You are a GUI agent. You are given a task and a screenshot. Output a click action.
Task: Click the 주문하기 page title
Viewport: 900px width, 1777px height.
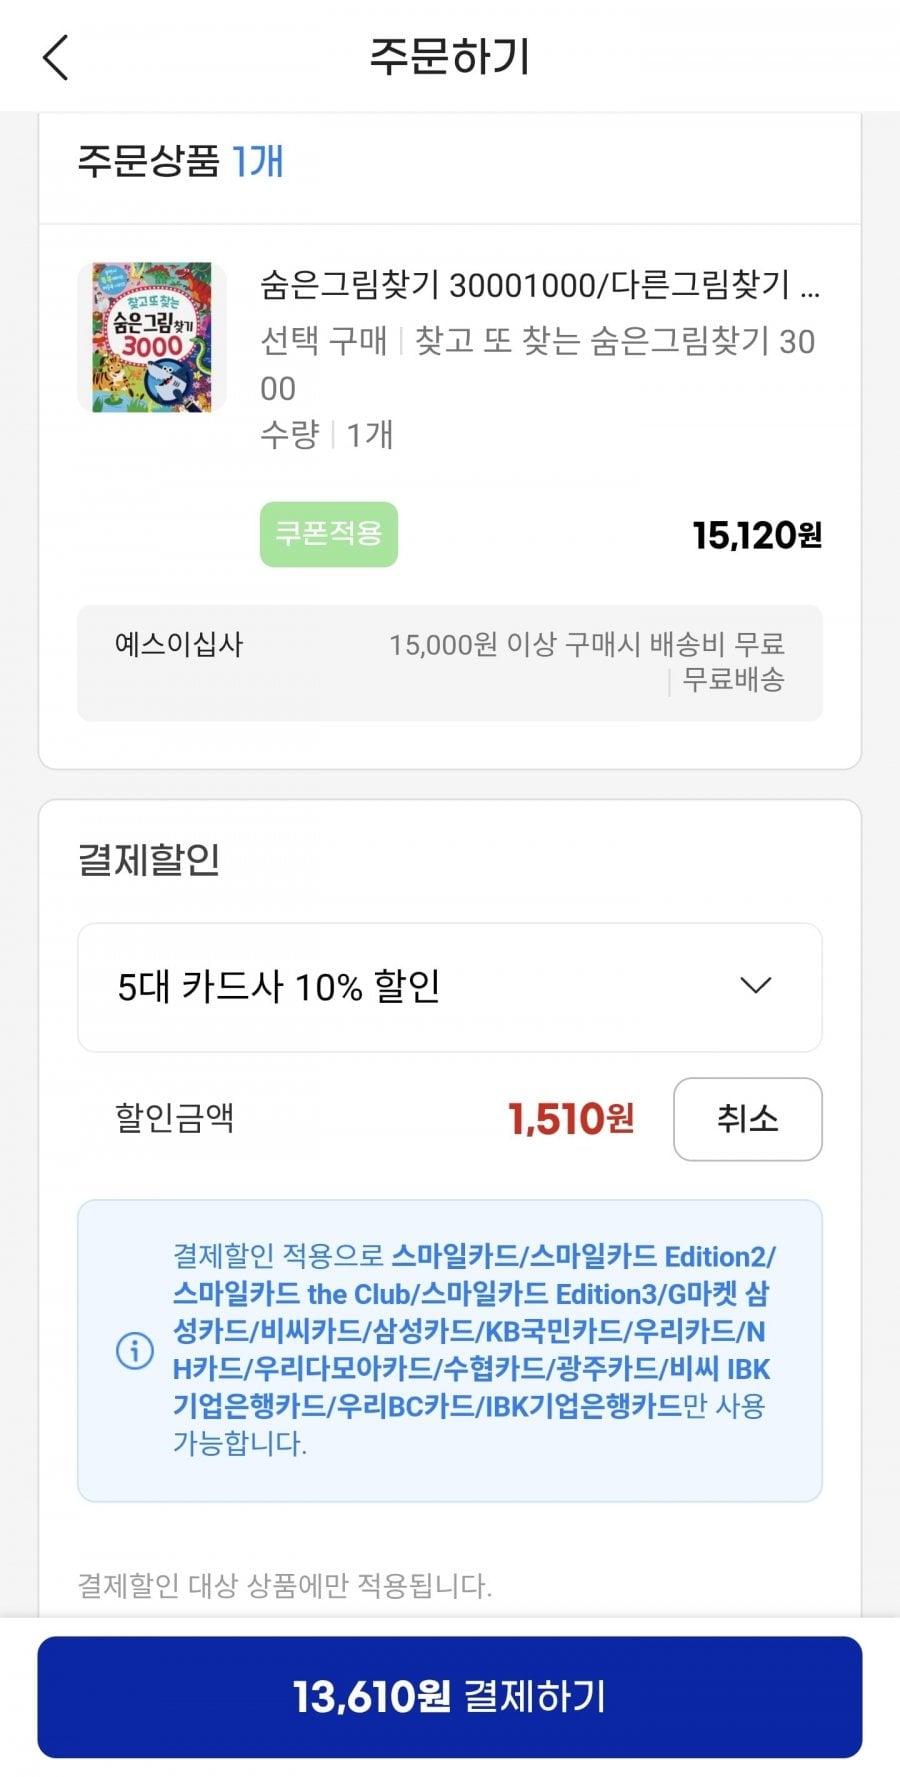(x=449, y=57)
